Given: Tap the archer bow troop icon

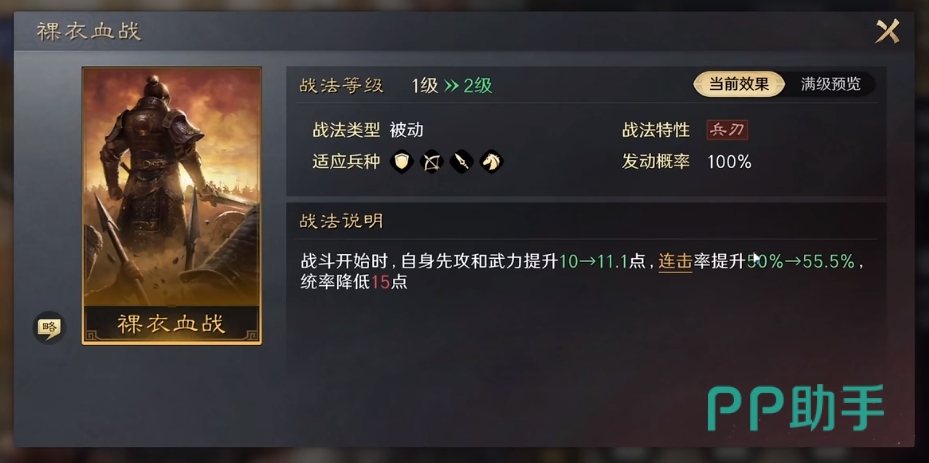Looking at the screenshot, I should pyautogui.click(x=431, y=161).
